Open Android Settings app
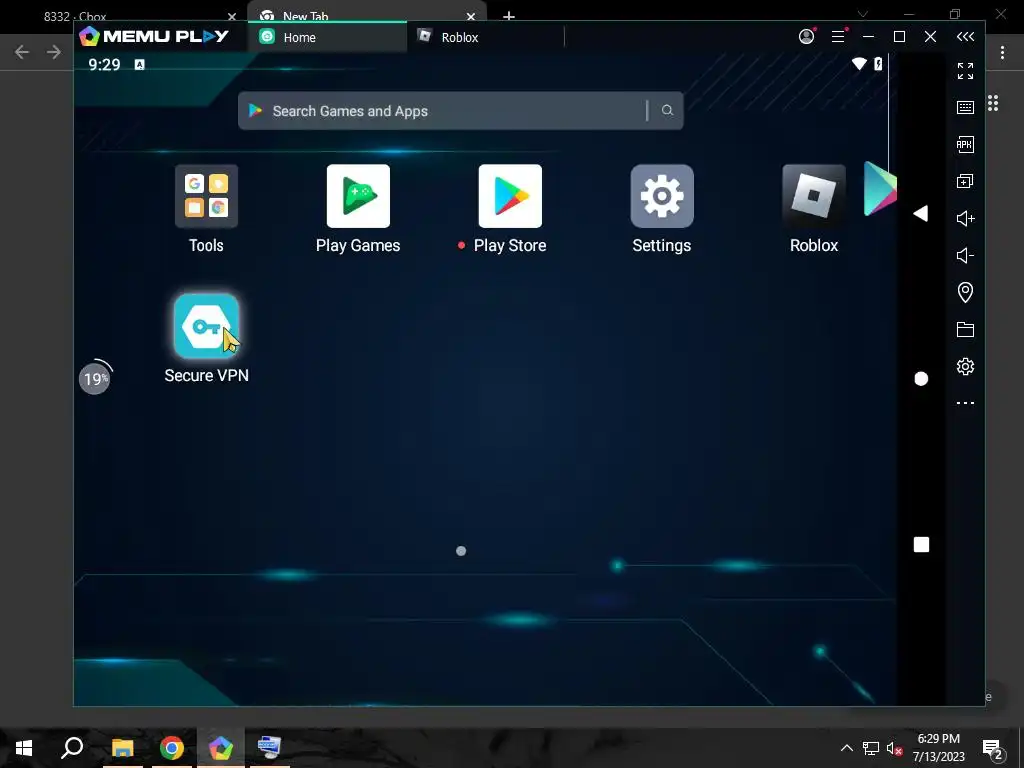Image resolution: width=1024 pixels, height=768 pixels. (x=662, y=196)
